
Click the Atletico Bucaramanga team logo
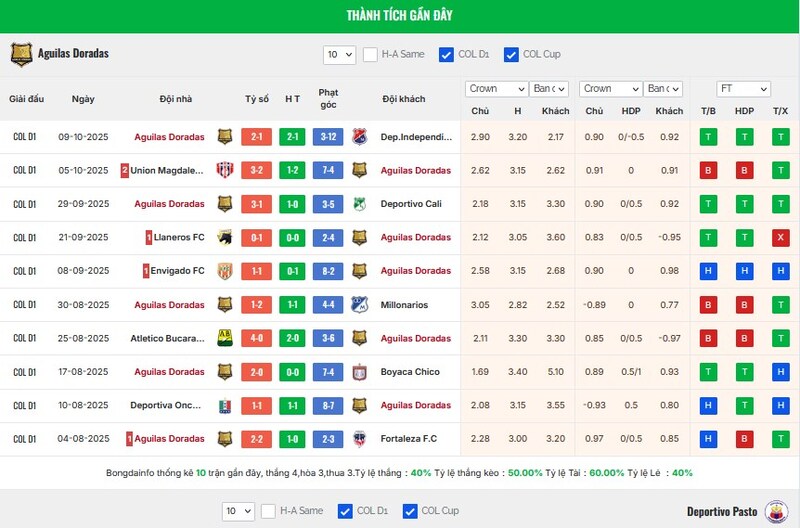pyautogui.click(x=225, y=338)
